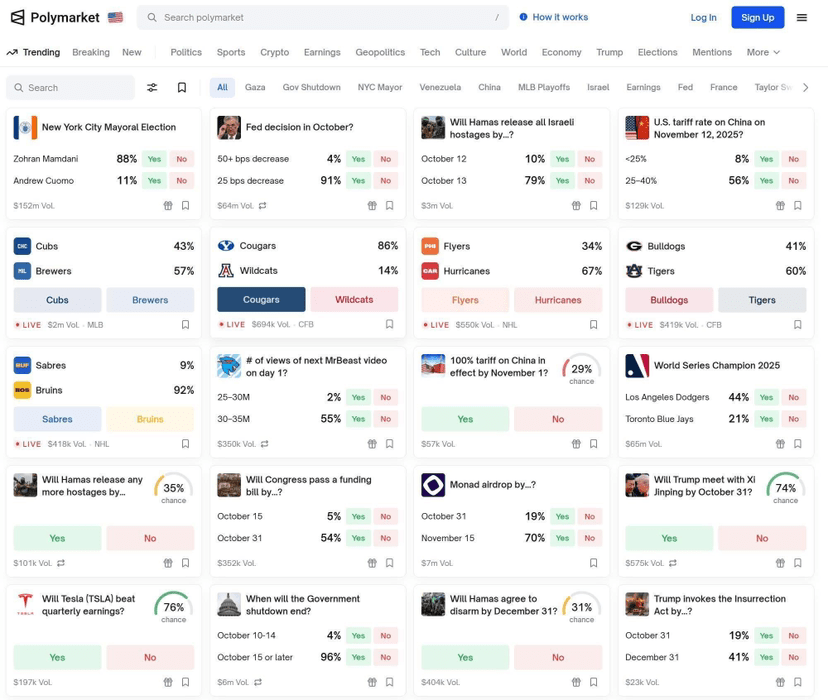Show bookmarked markets via bookmark filter icon
The width and height of the screenshot is (828, 700).
[182, 88]
